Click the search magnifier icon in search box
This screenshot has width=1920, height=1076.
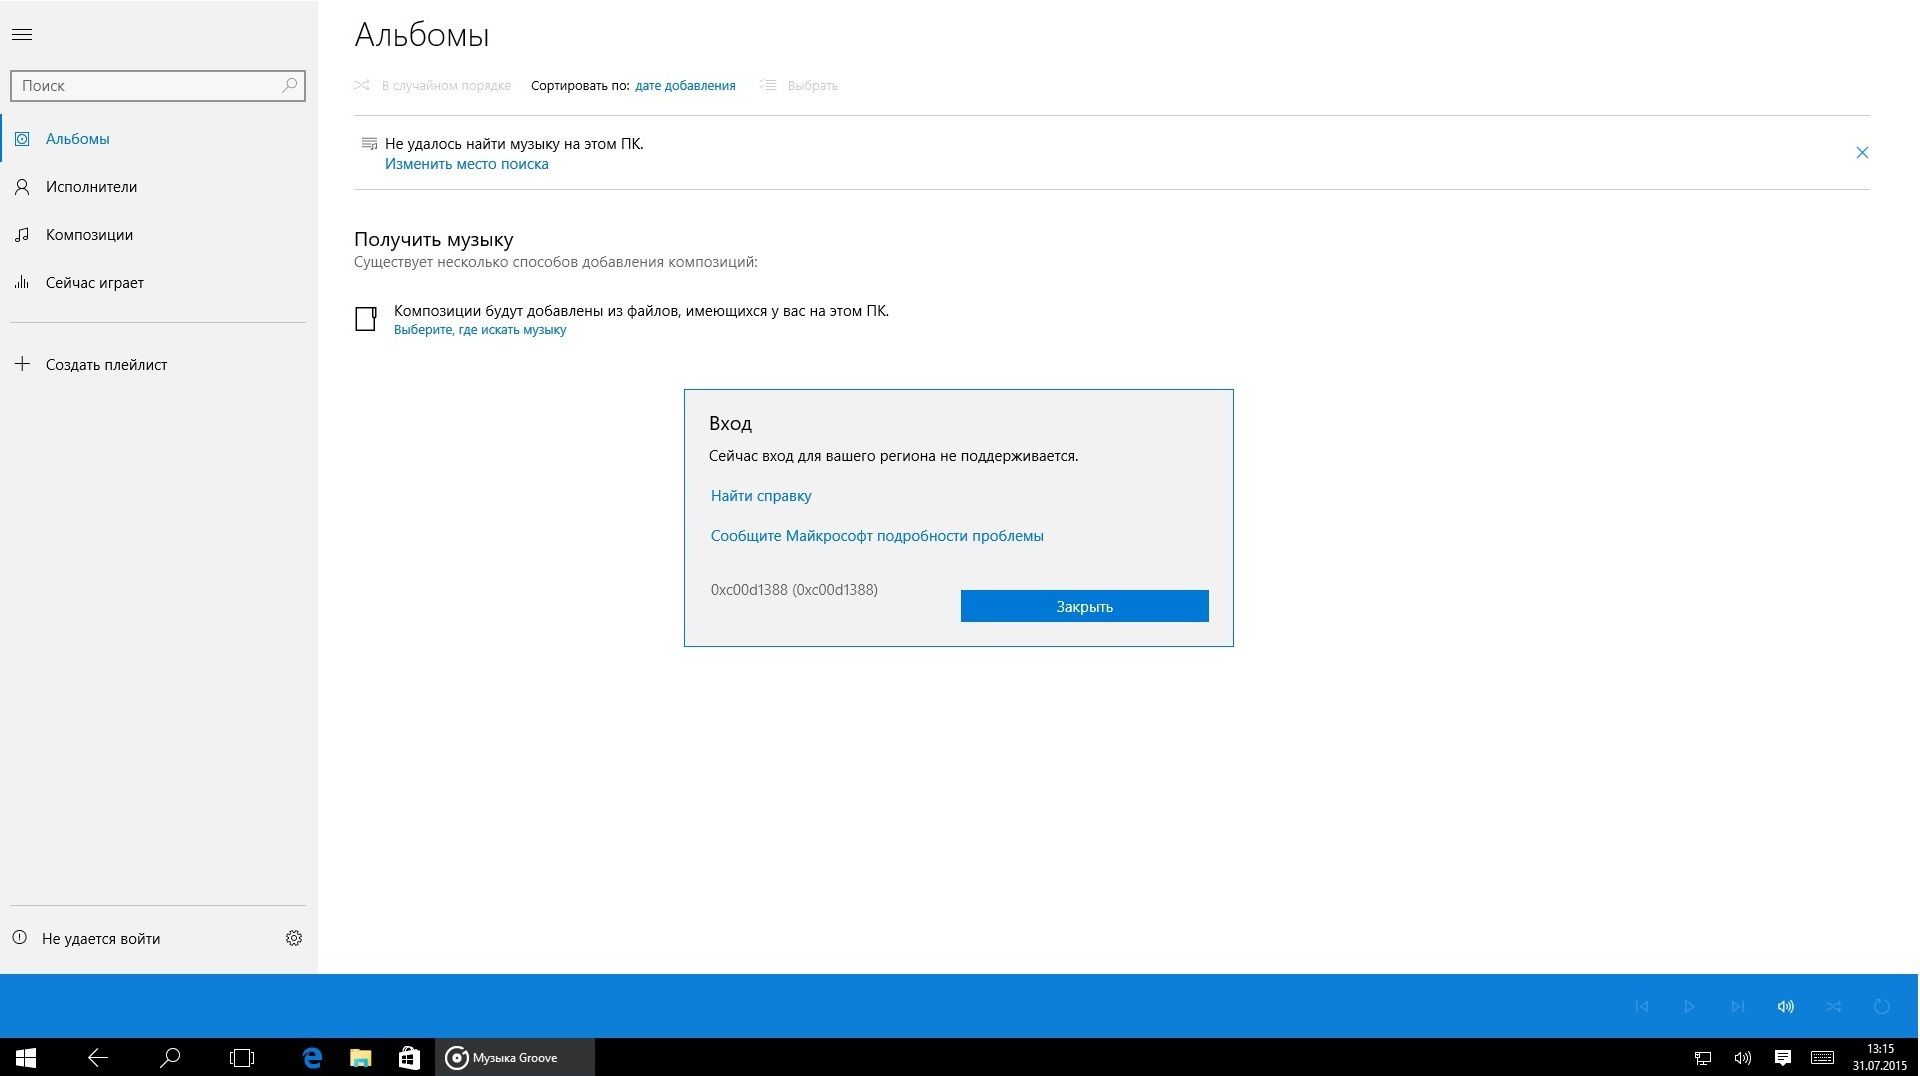click(x=289, y=86)
